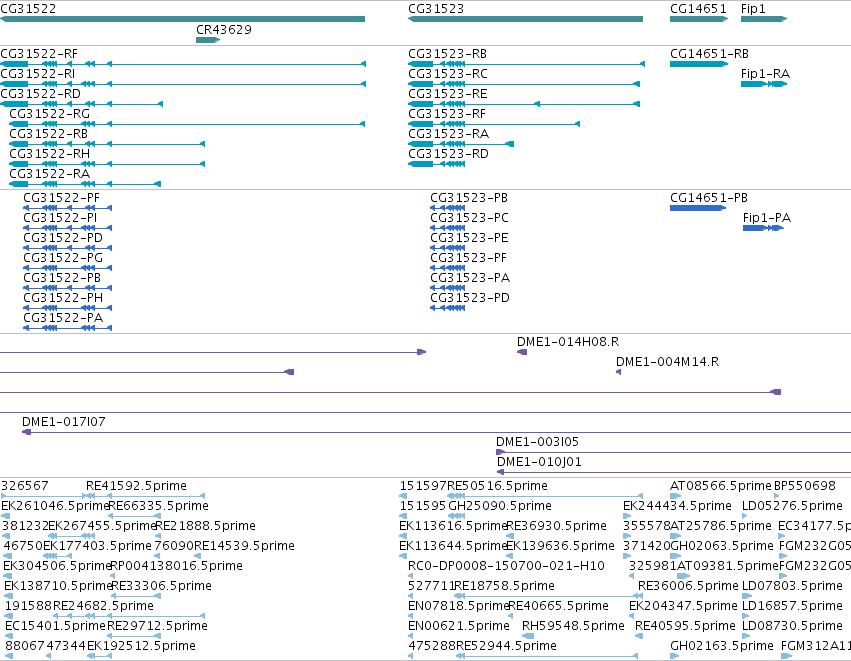The image size is (851, 661).
Task: Open EST label EK261046.5prime
Action: pyautogui.click(x=55, y=506)
